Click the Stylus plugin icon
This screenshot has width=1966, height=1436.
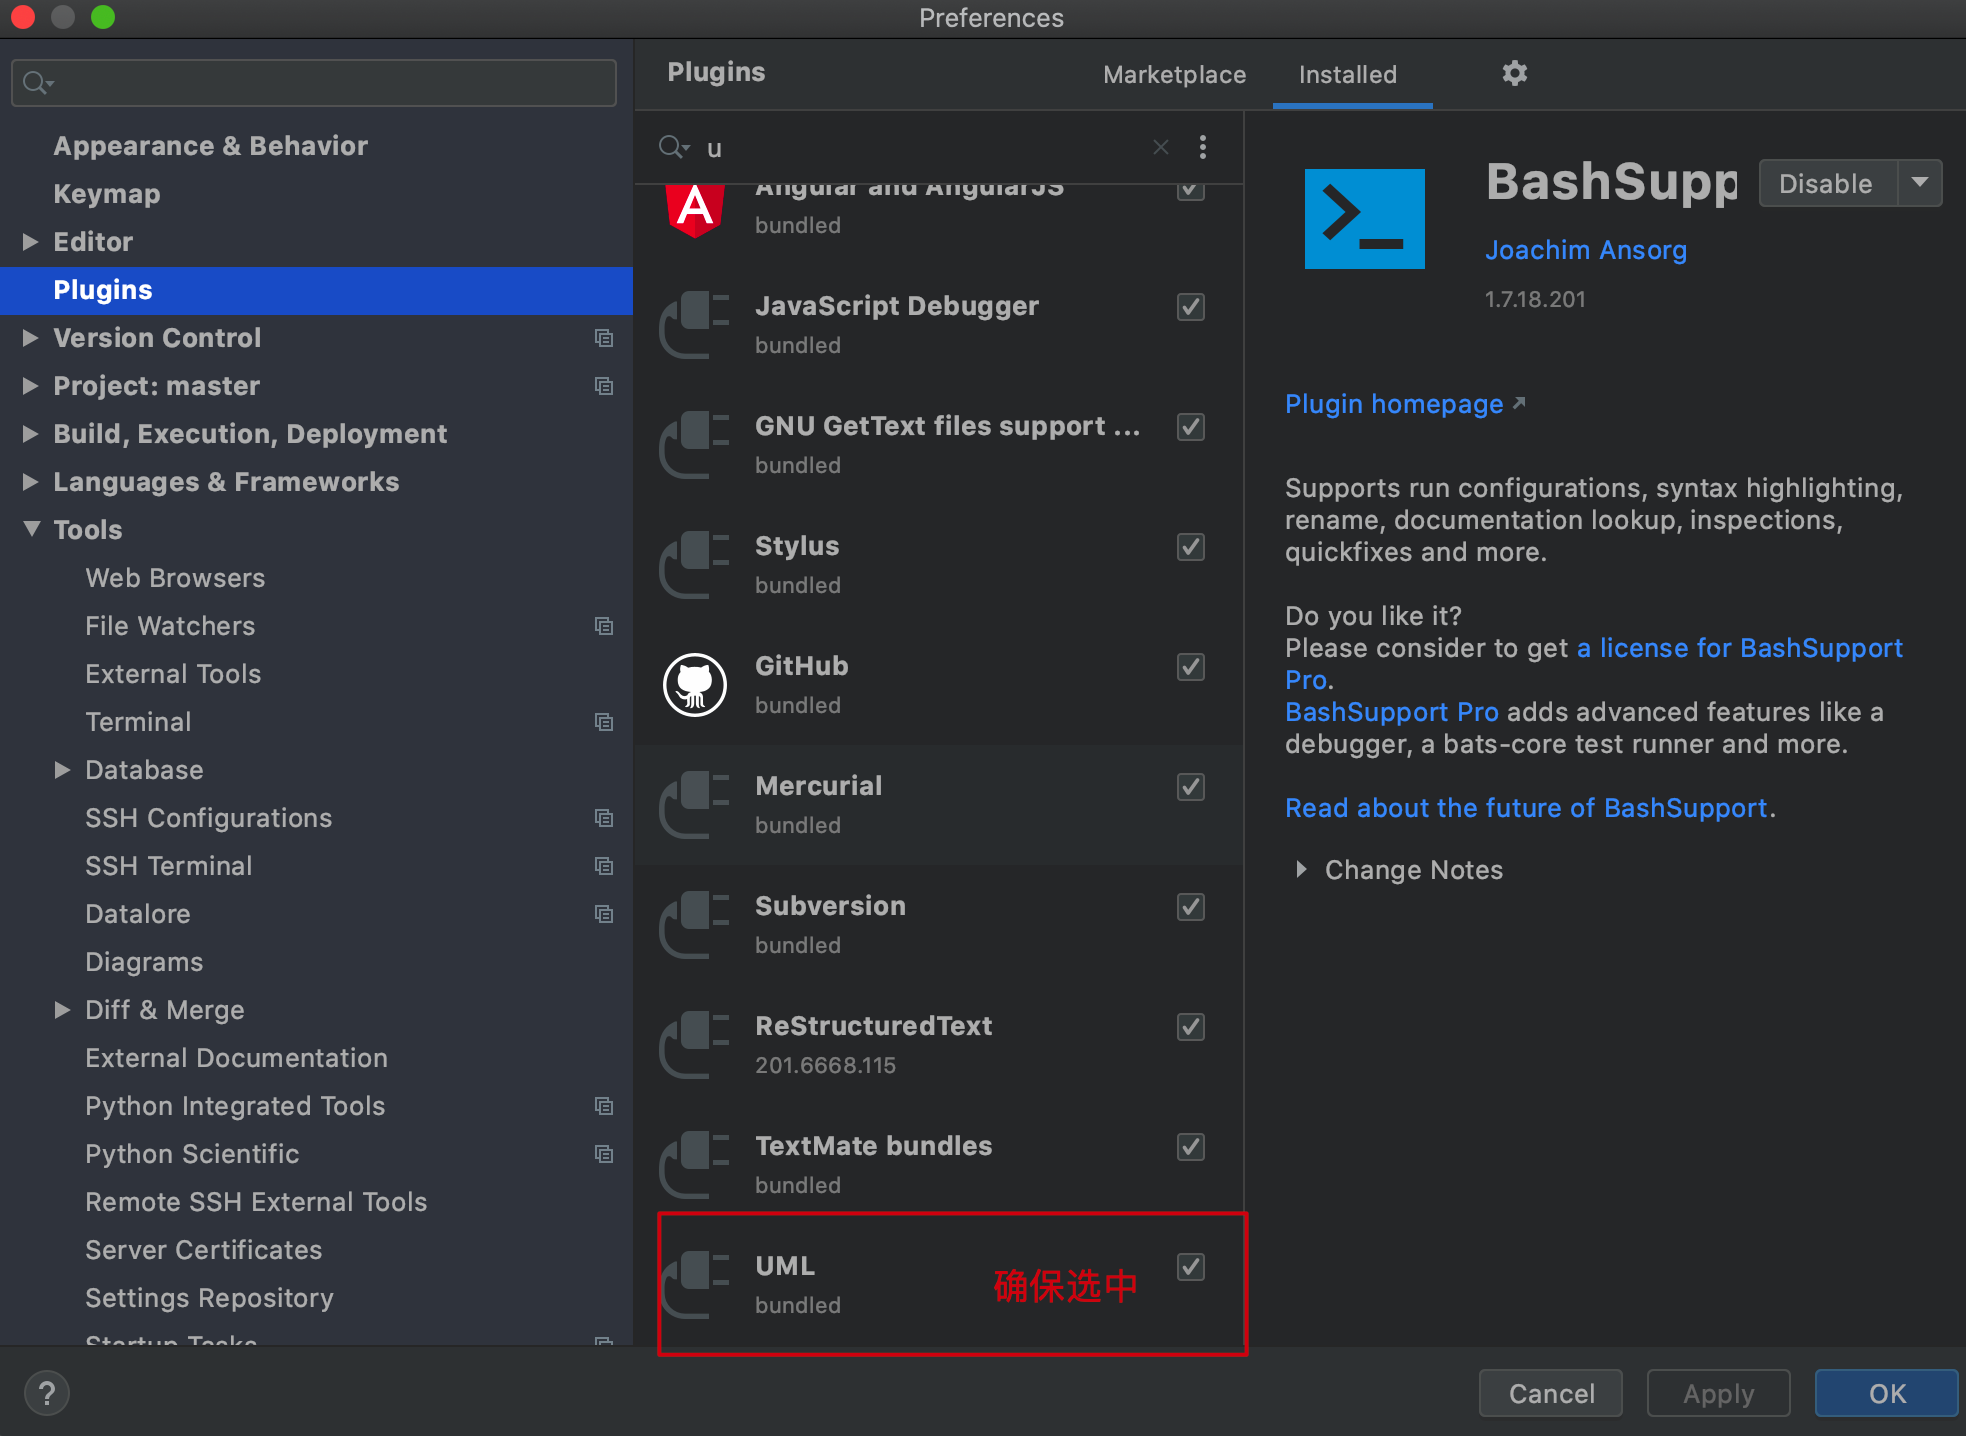695,565
